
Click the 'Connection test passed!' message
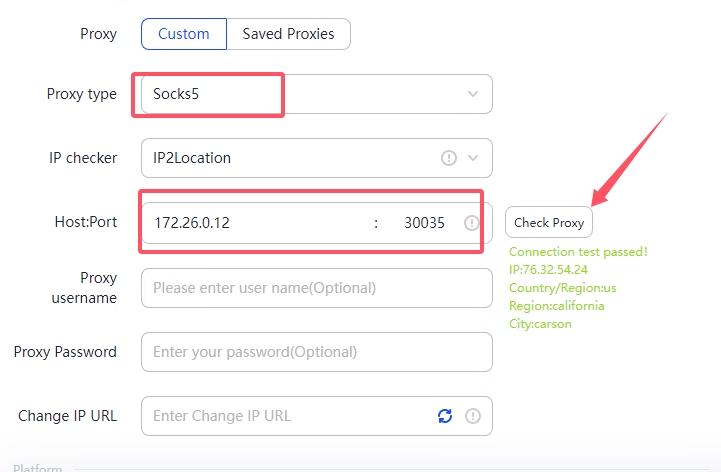coord(578,252)
